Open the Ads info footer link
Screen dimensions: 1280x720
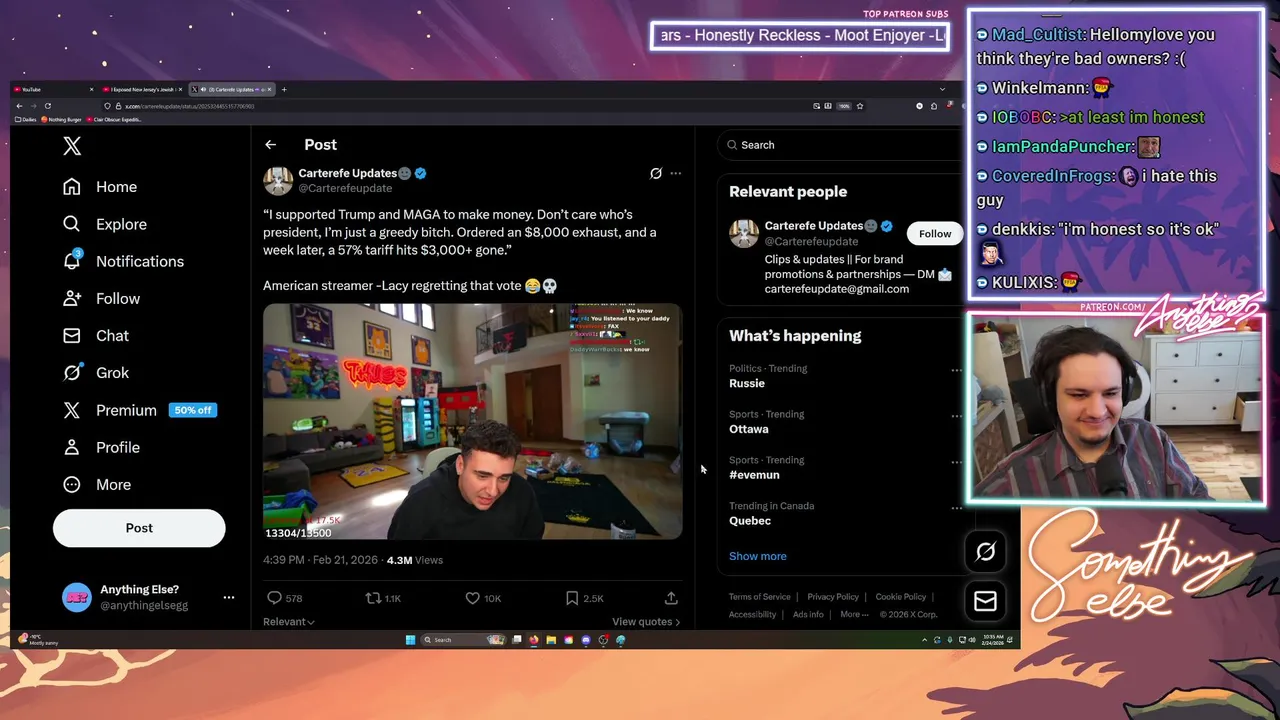808,615
